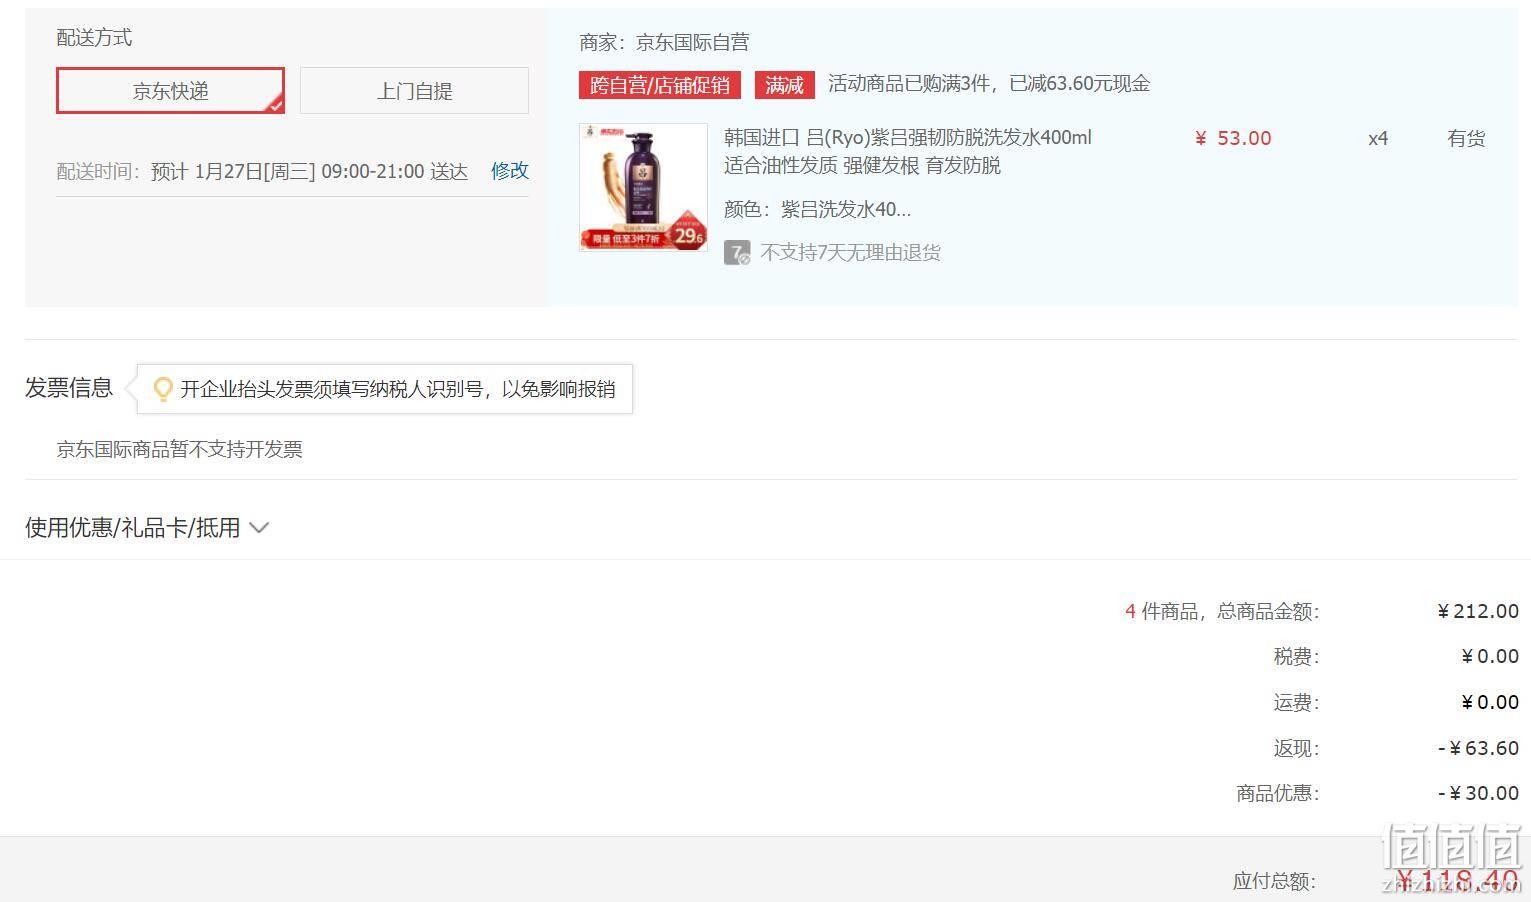Click the total amount ¥212.00
1531x902 pixels.
tap(1478, 611)
